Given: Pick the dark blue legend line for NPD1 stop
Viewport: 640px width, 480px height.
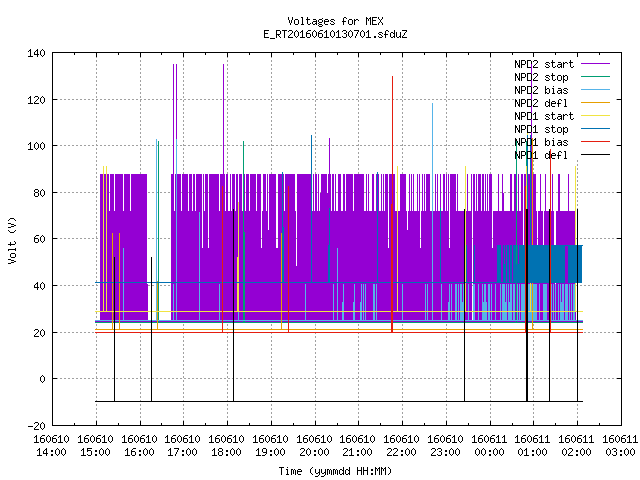Looking at the screenshot, I should coord(595,129).
